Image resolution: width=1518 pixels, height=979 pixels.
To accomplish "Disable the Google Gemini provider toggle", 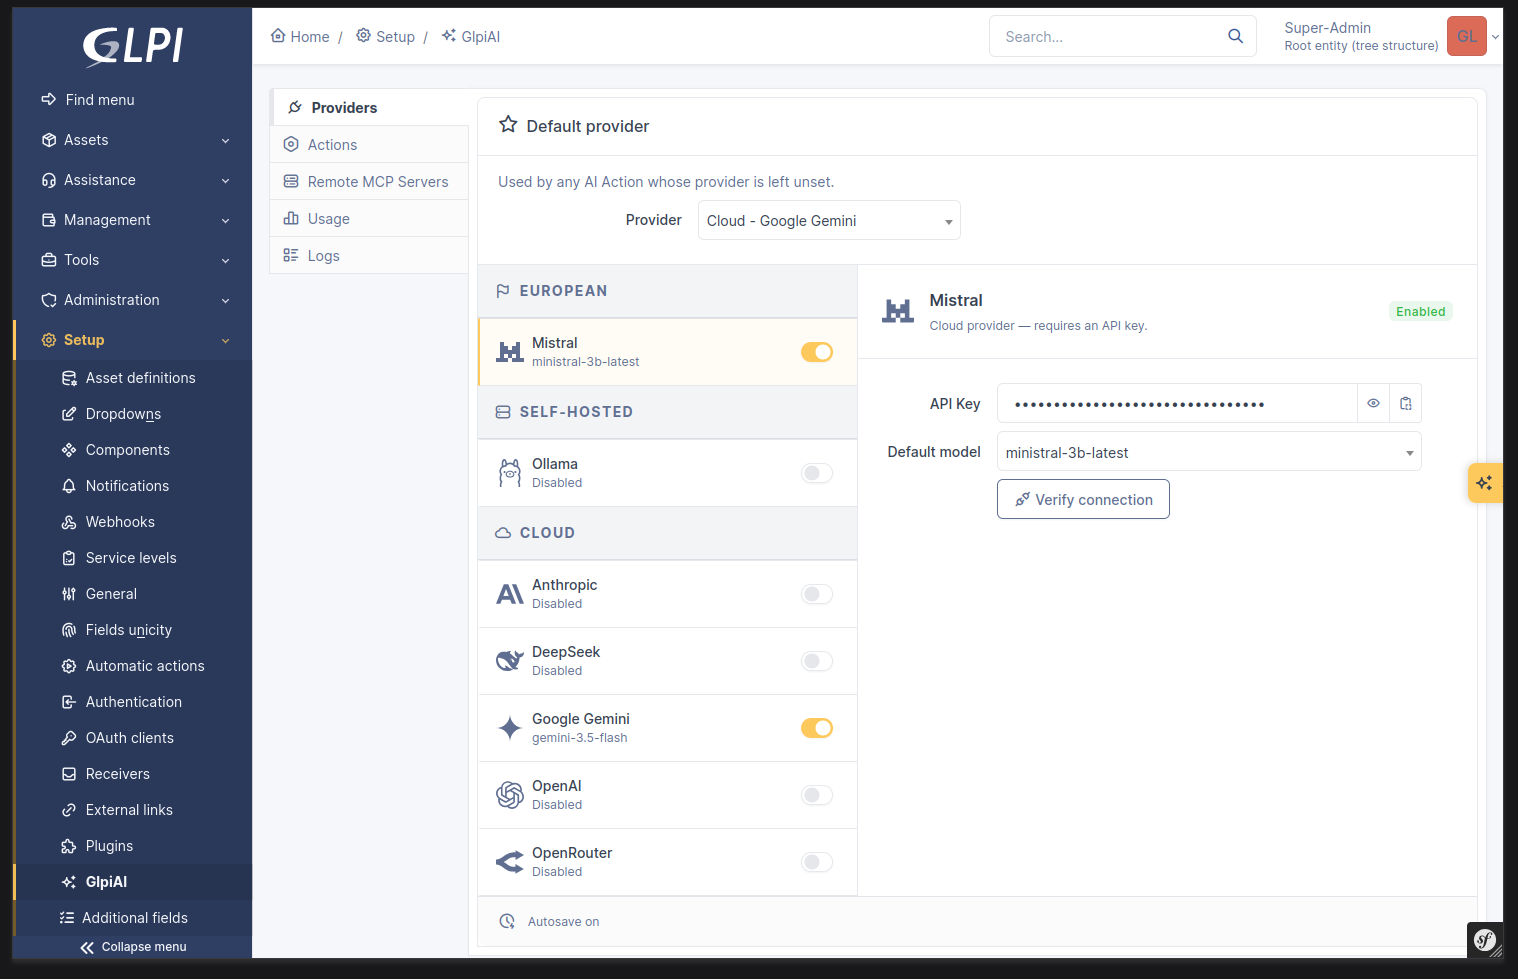I will (x=817, y=728).
